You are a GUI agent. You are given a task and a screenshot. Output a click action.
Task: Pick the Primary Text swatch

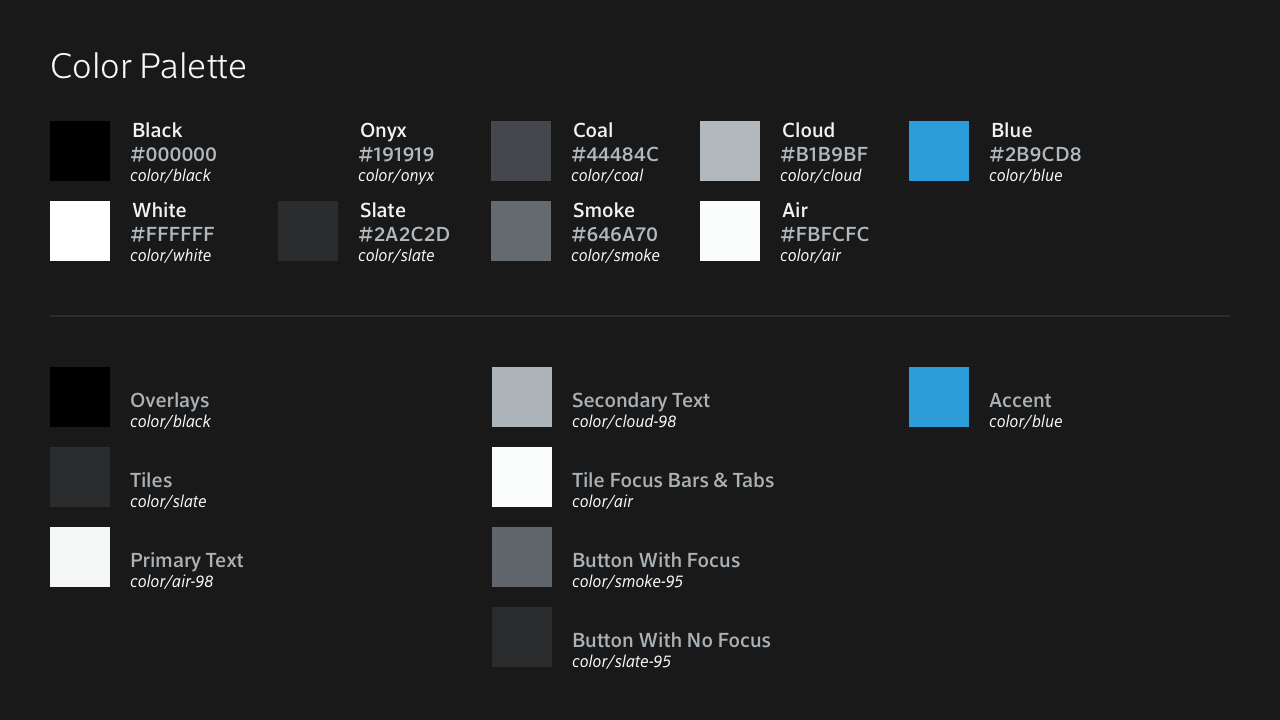(x=80, y=557)
